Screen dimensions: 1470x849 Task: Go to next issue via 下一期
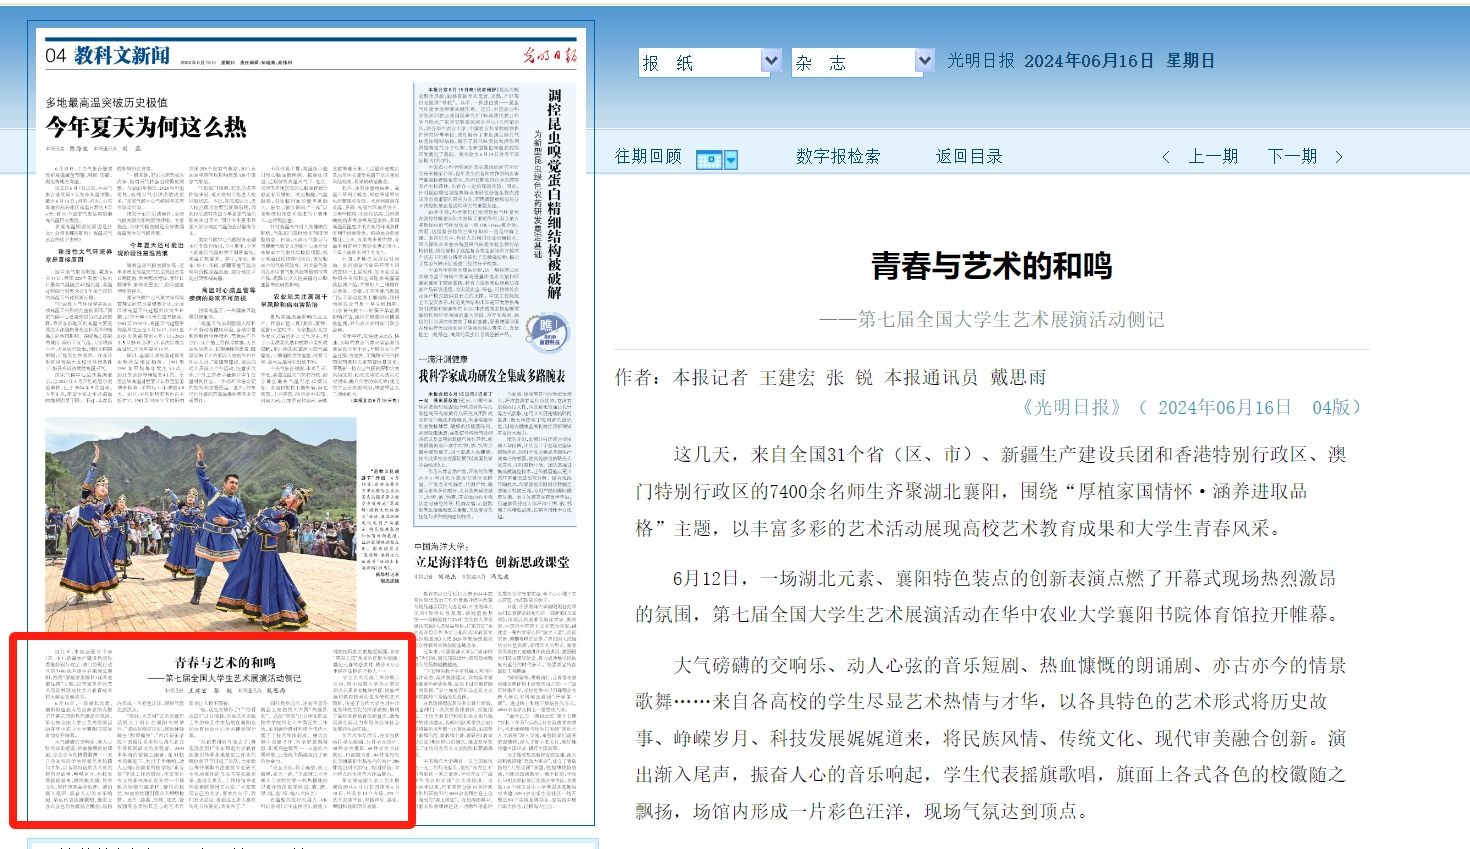coord(1292,157)
